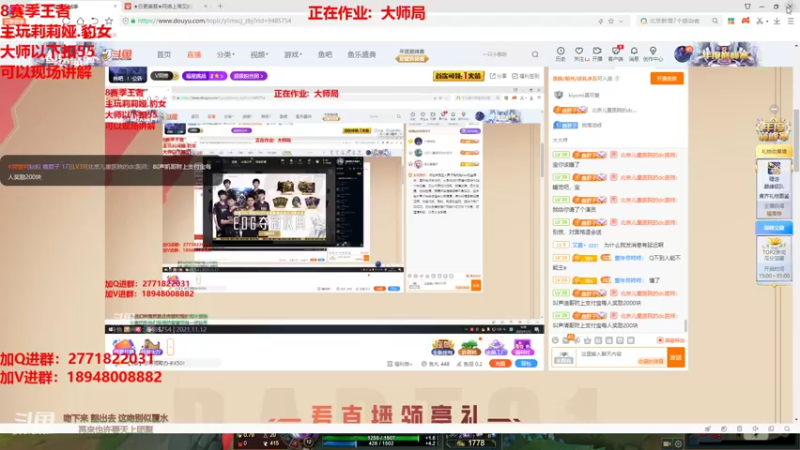Click the user avatar in header
The width and height of the screenshot is (800, 450).
[x=682, y=54]
